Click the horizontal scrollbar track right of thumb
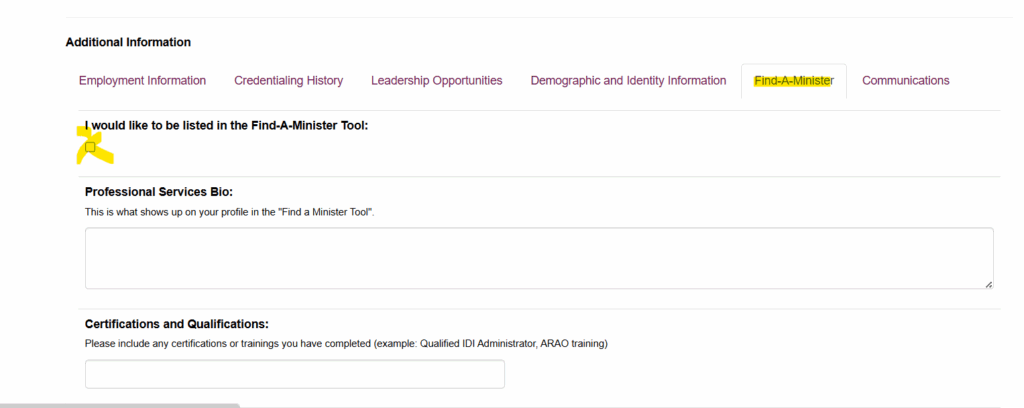The image size is (1024, 408). [600, 405]
